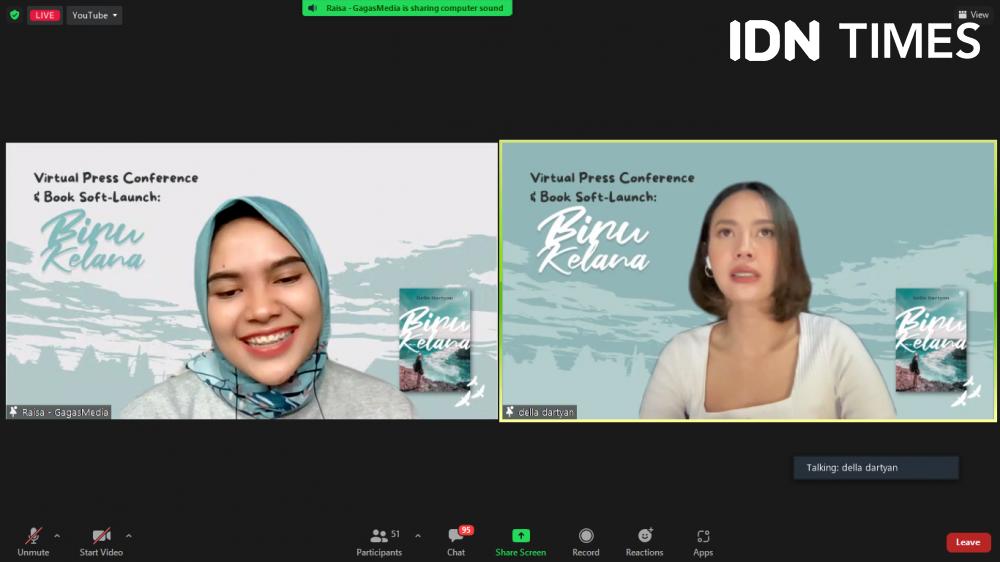Unmute the microphone
This screenshot has height=562, width=1000.
(x=33, y=542)
